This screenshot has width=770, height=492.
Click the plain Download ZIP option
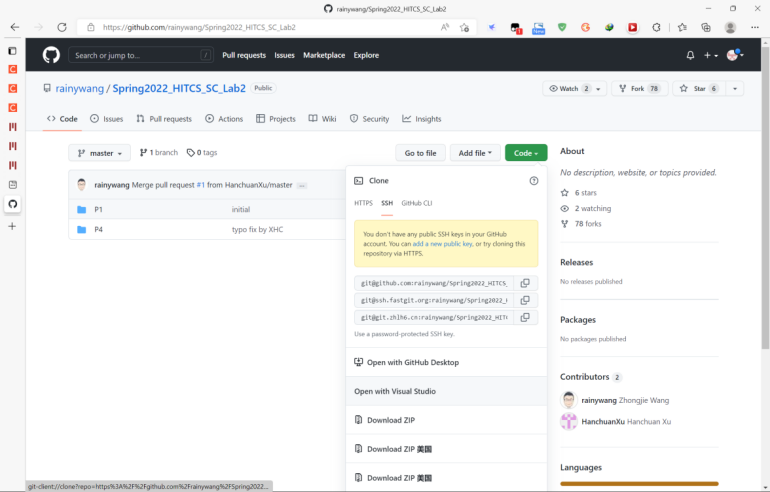tap(446, 420)
